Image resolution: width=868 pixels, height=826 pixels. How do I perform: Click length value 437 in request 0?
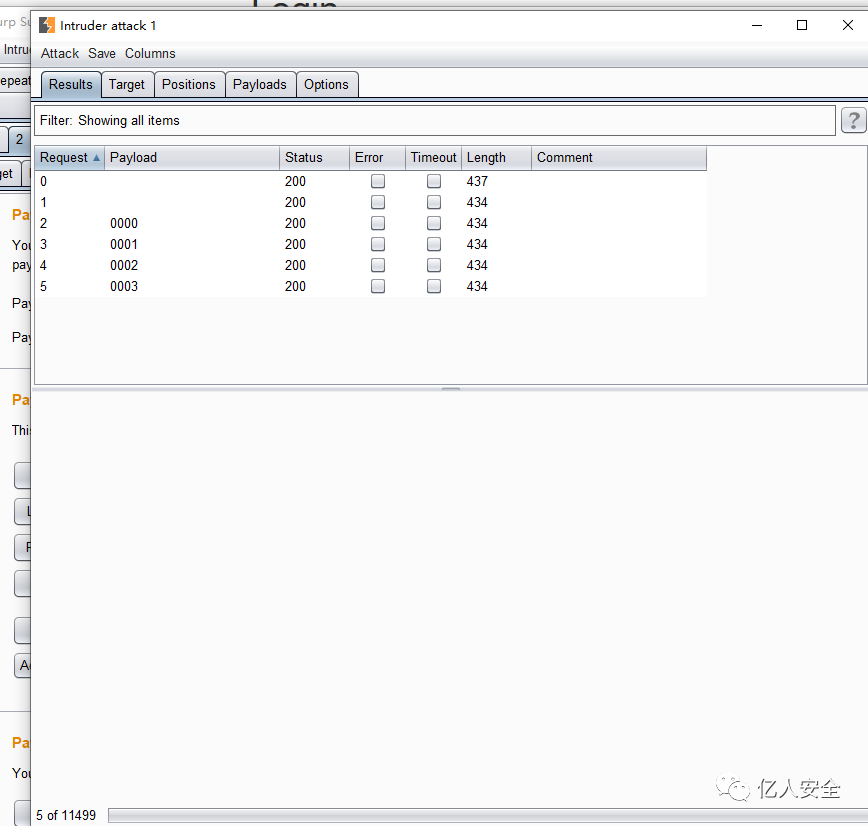point(477,181)
